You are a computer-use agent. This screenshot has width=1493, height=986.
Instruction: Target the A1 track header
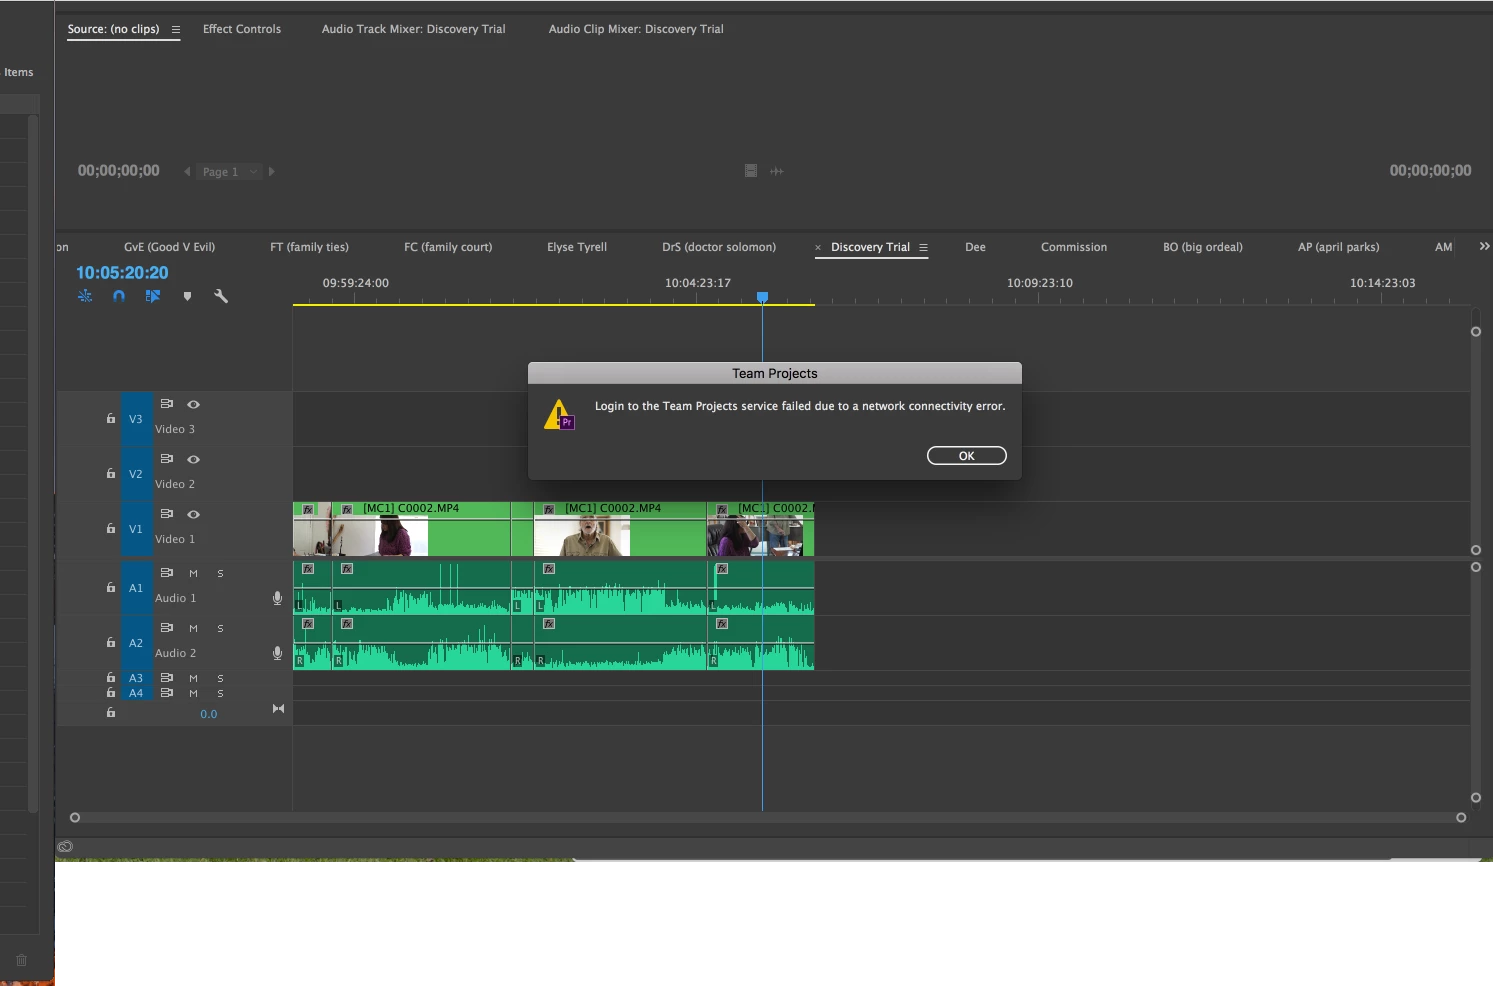(136, 588)
